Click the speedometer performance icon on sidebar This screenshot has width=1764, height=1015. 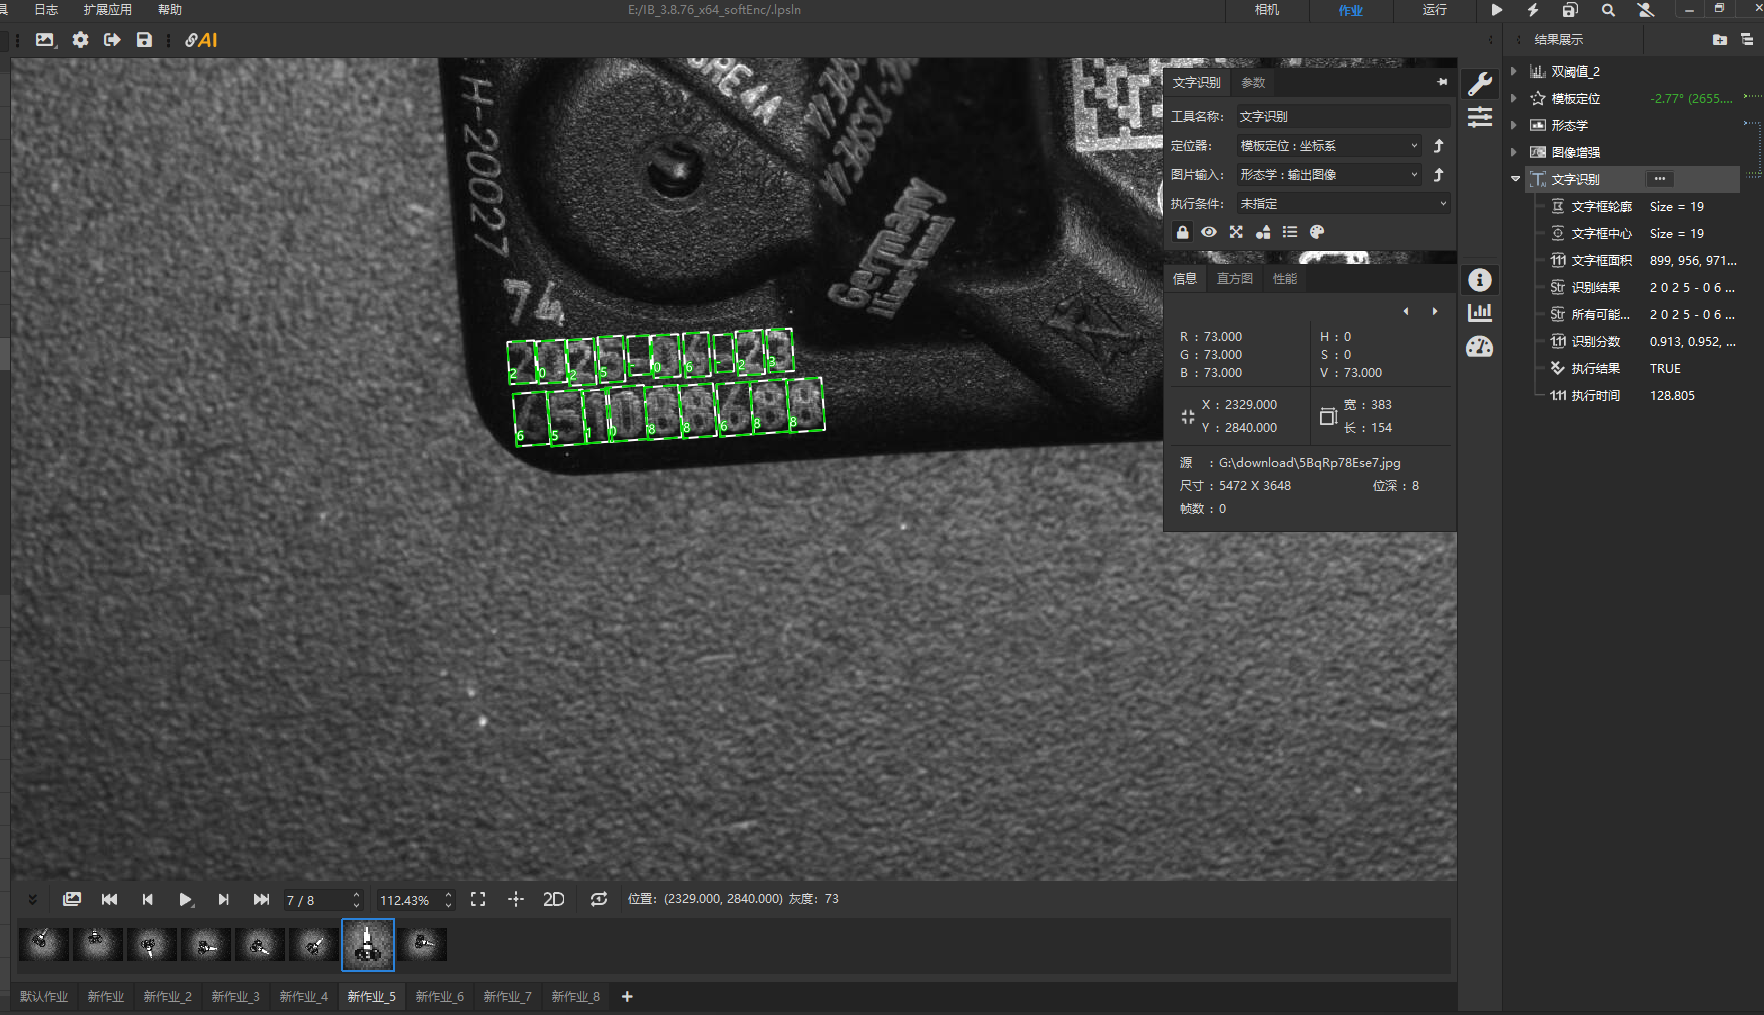coord(1480,347)
